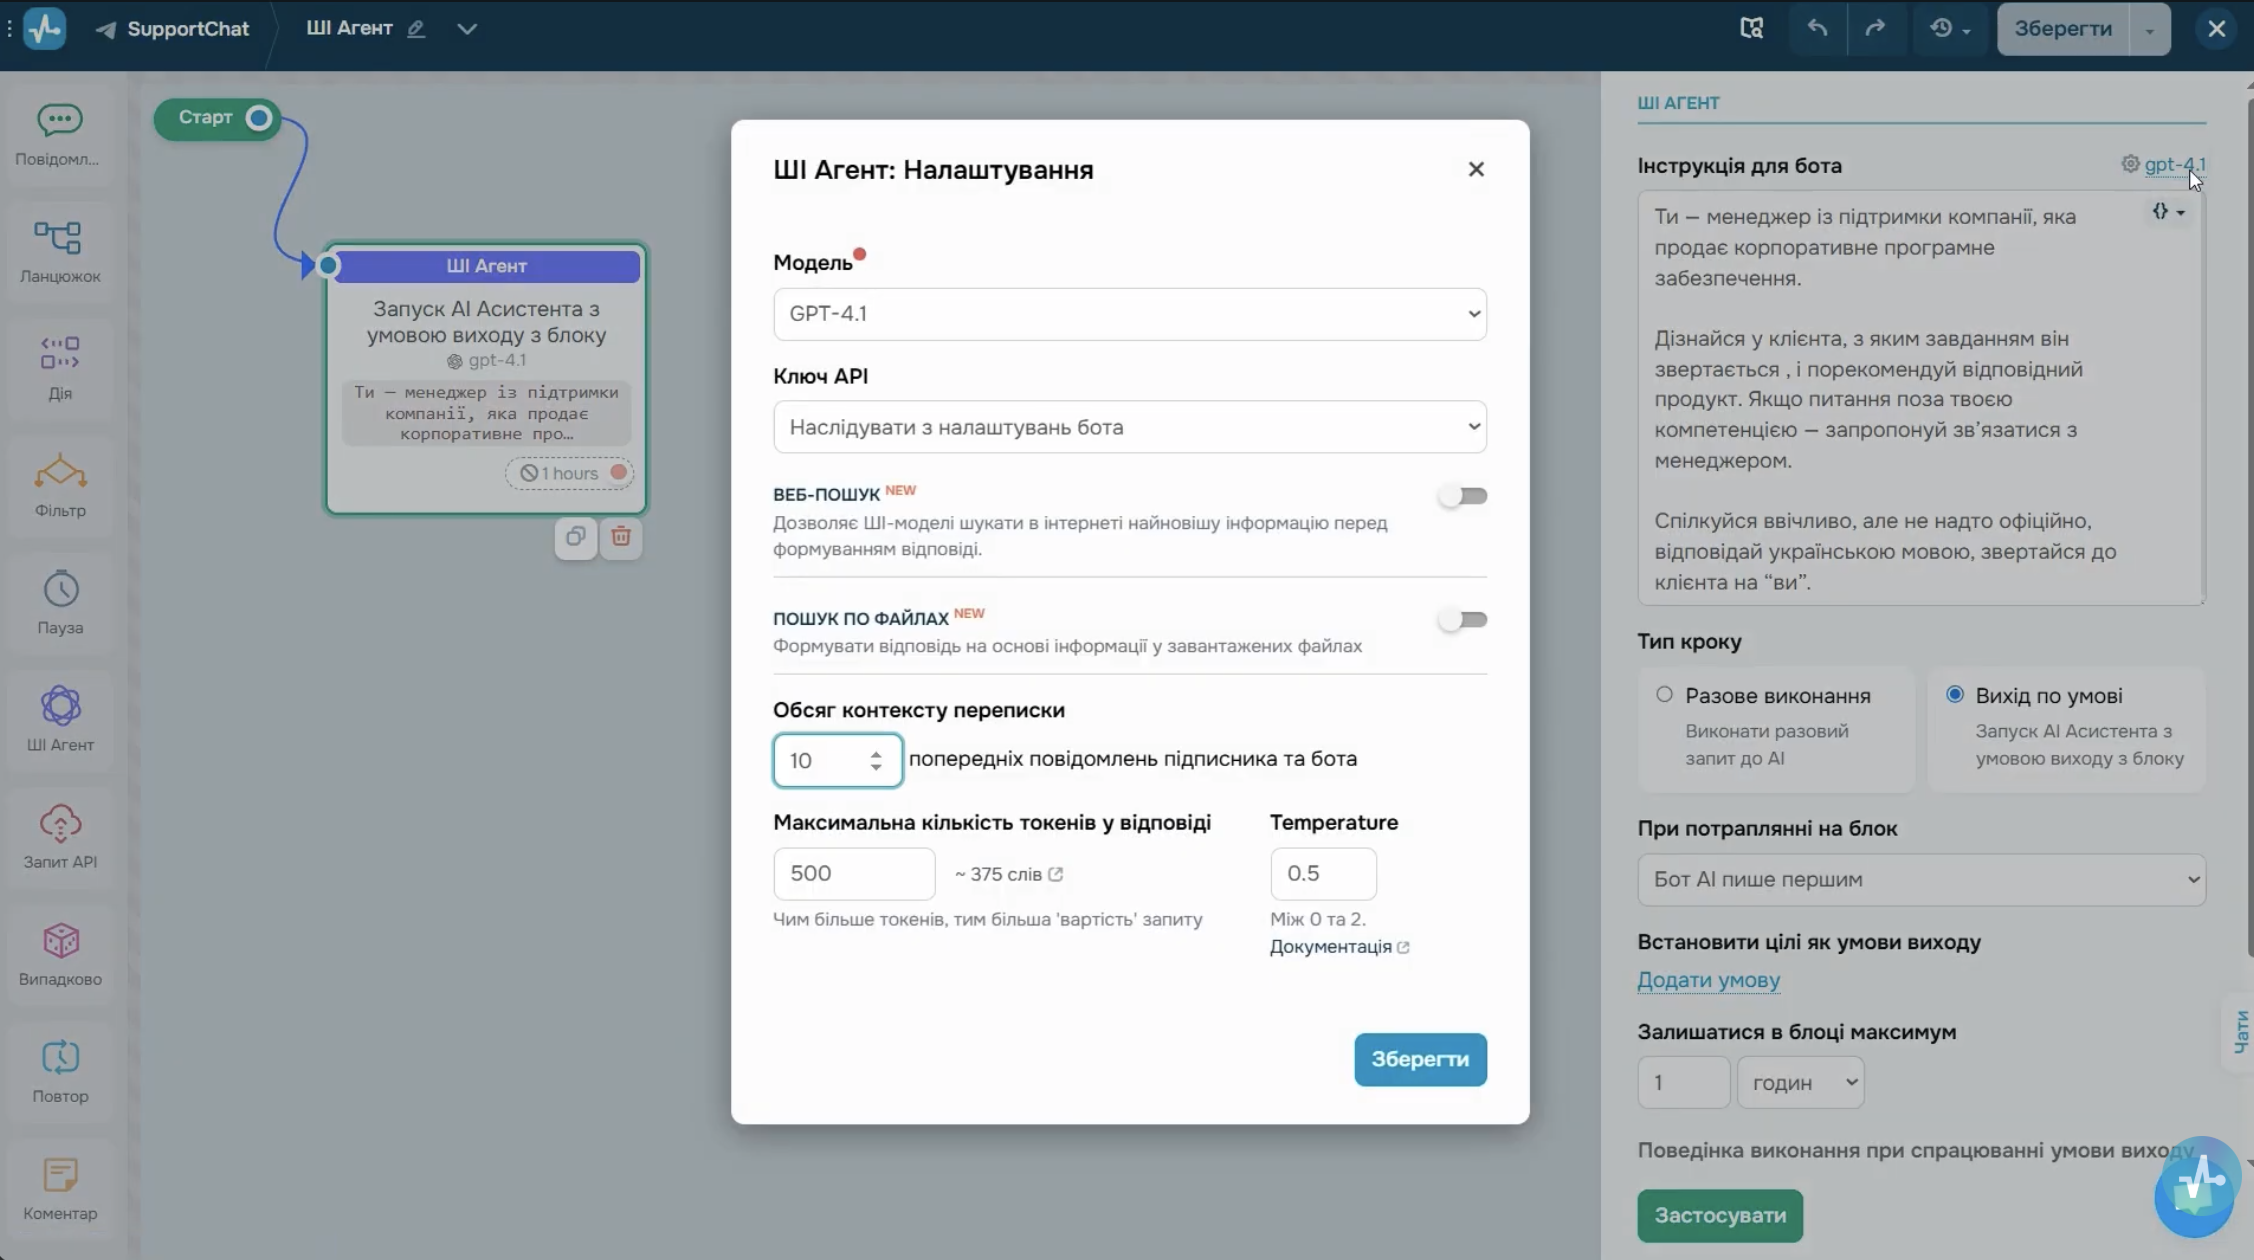Click the Temperature input field
2254x1260 pixels.
(x=1322, y=874)
